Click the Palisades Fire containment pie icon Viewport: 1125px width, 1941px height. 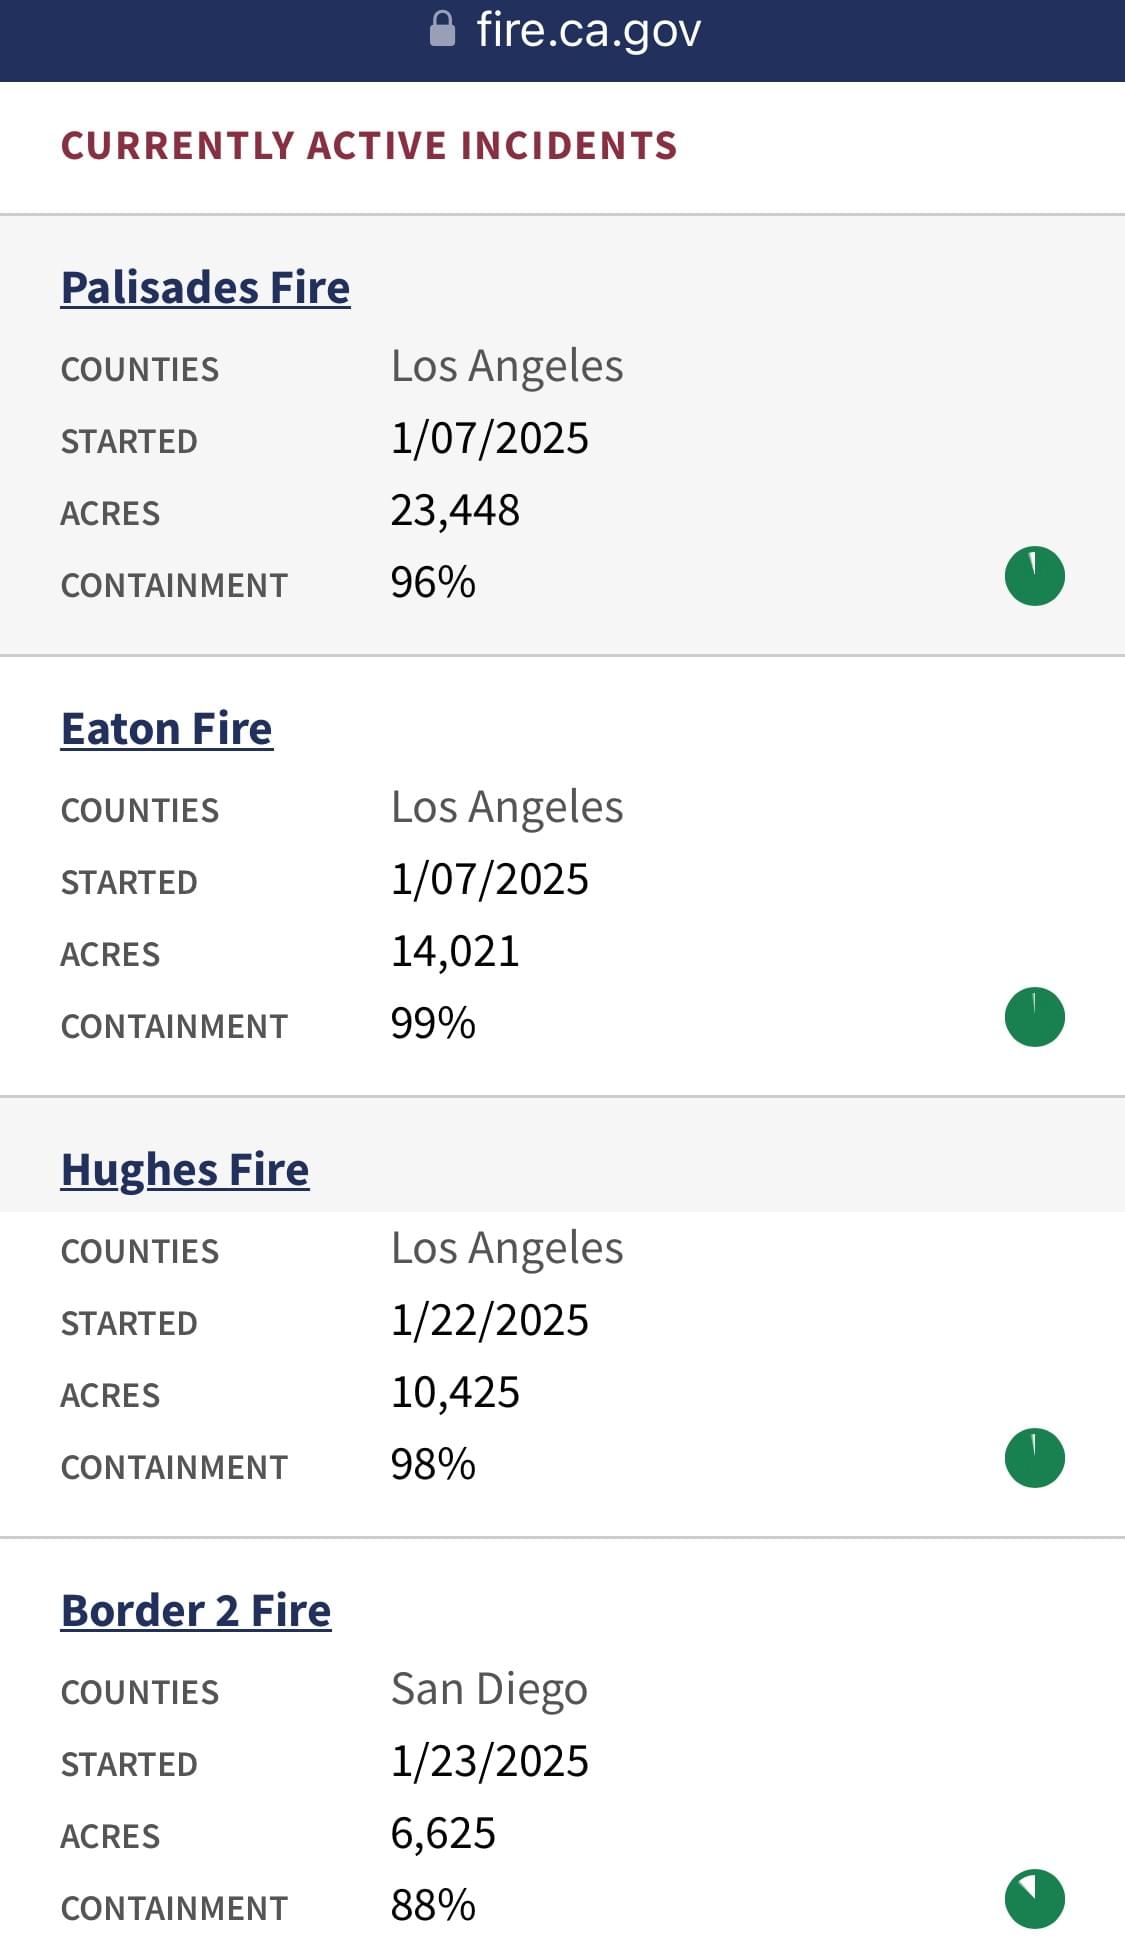pos(1035,576)
